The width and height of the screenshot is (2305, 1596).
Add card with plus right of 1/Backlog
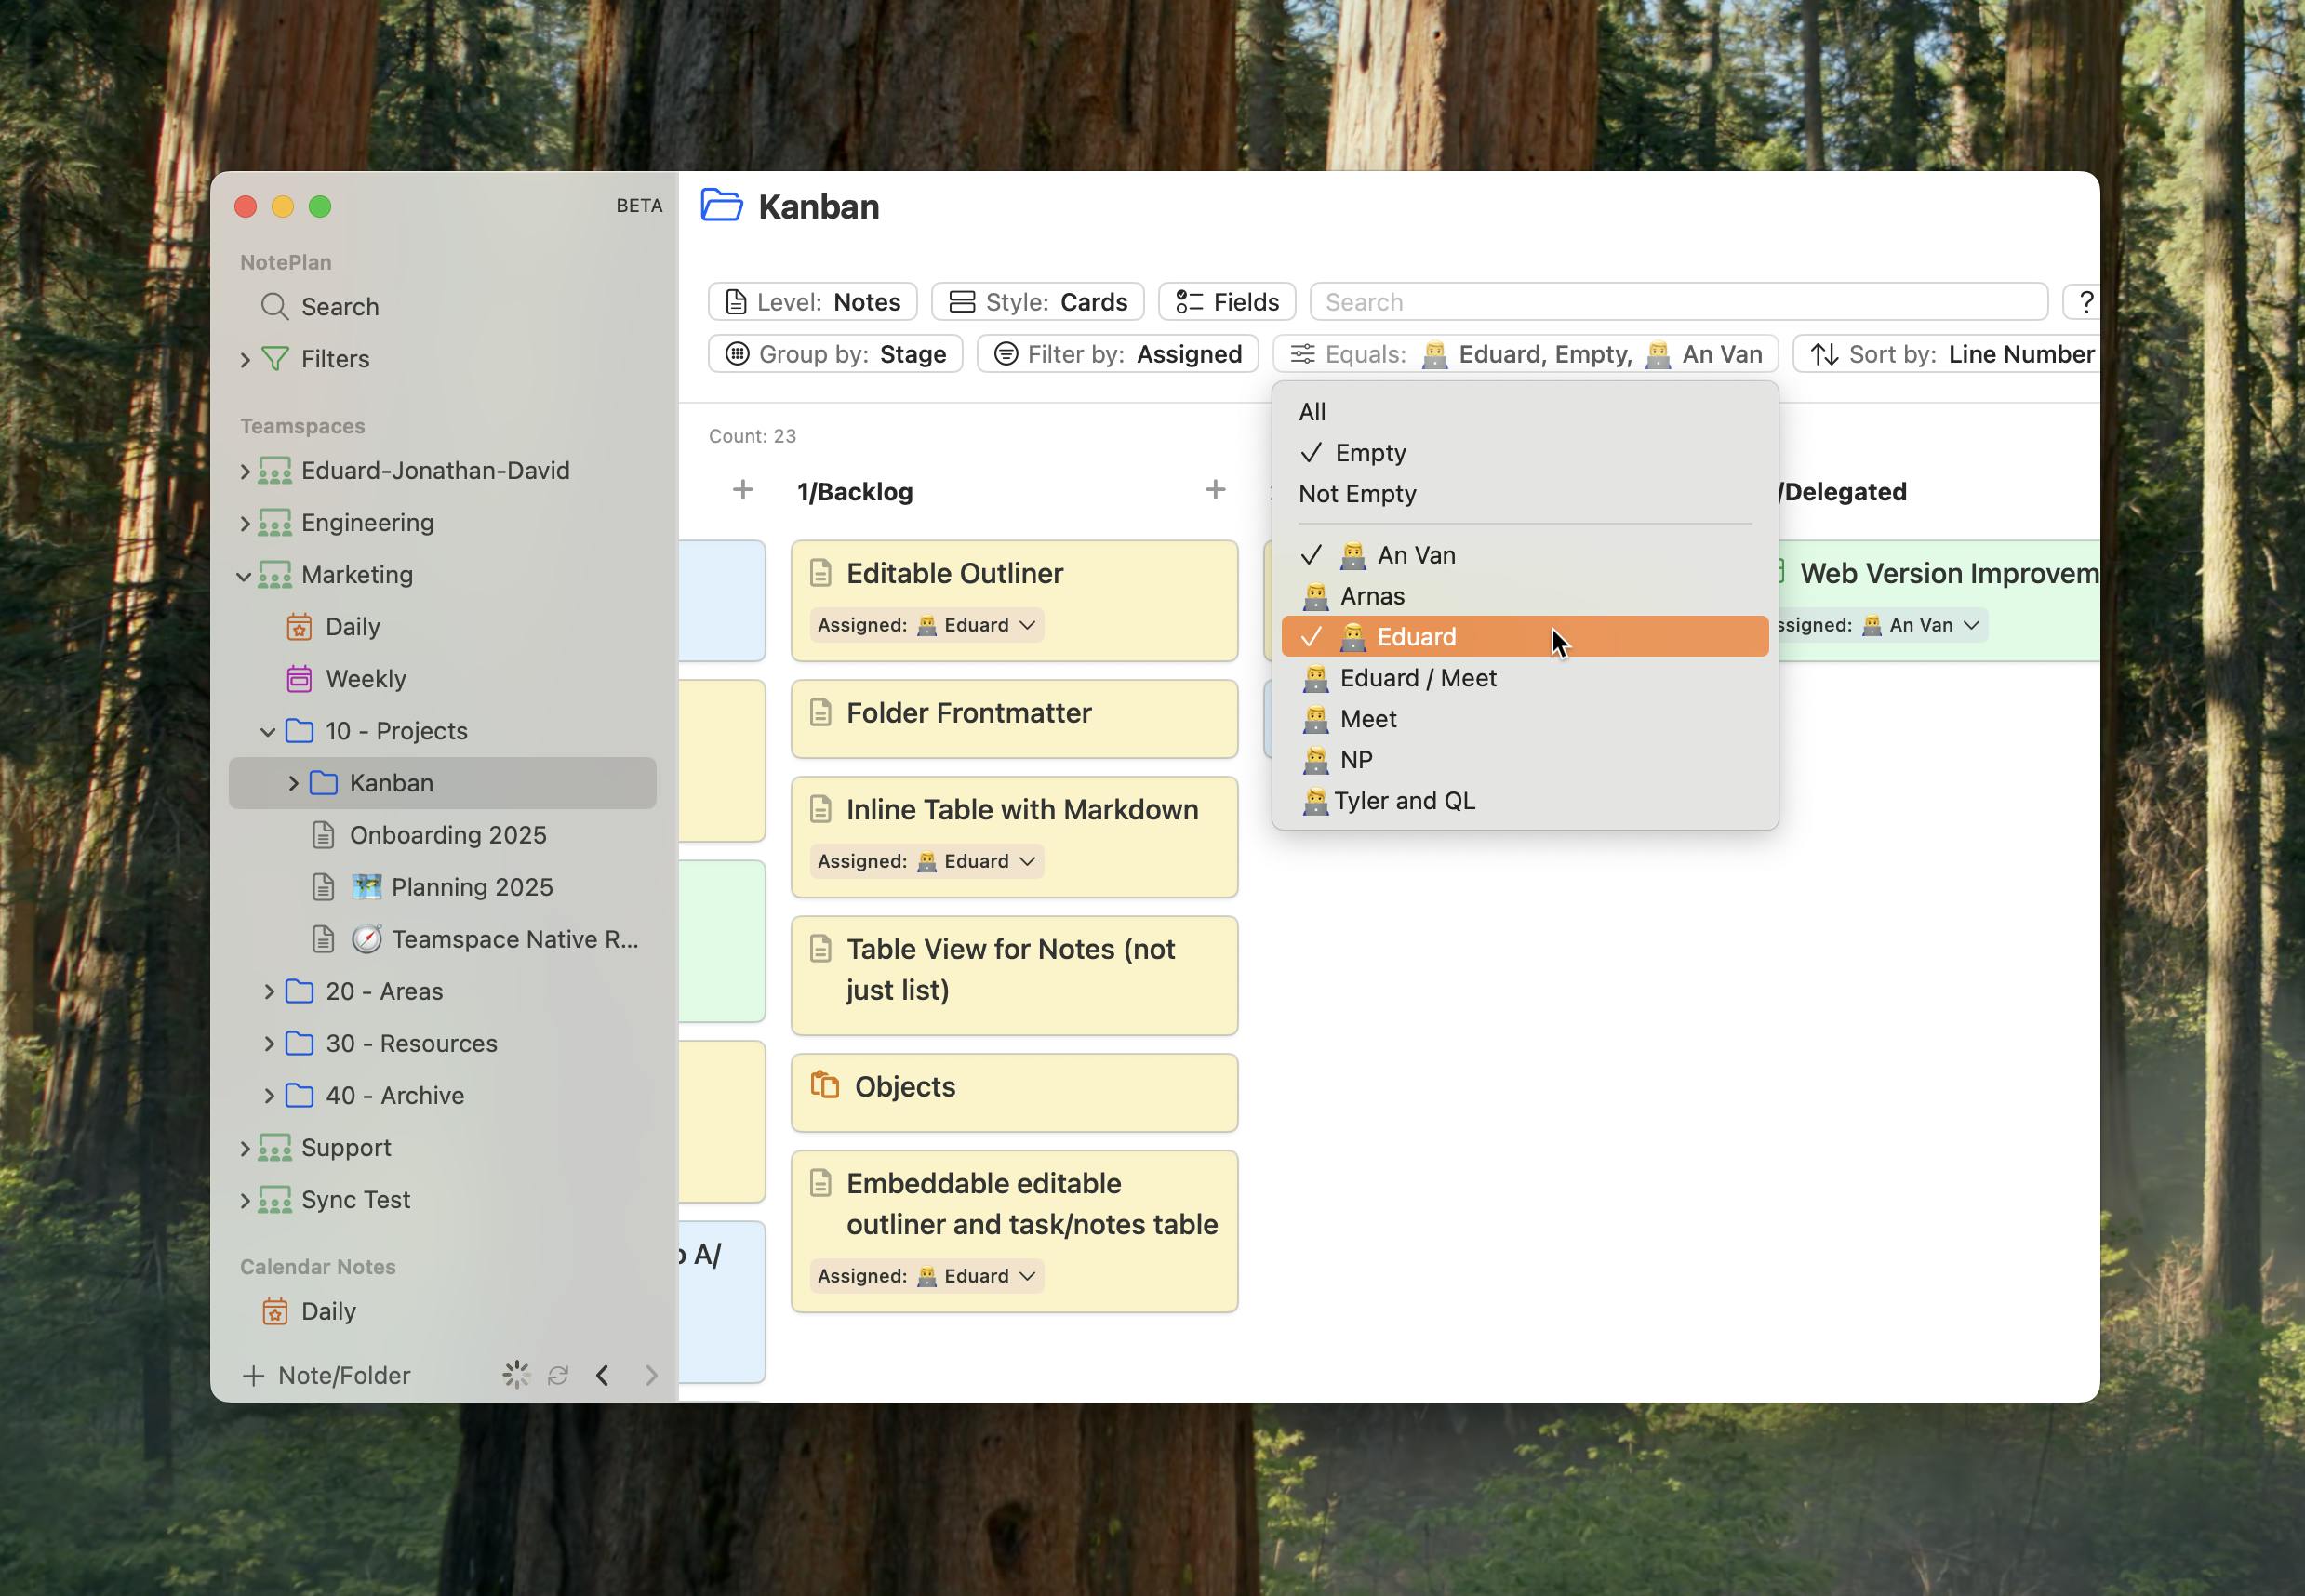coord(1215,489)
